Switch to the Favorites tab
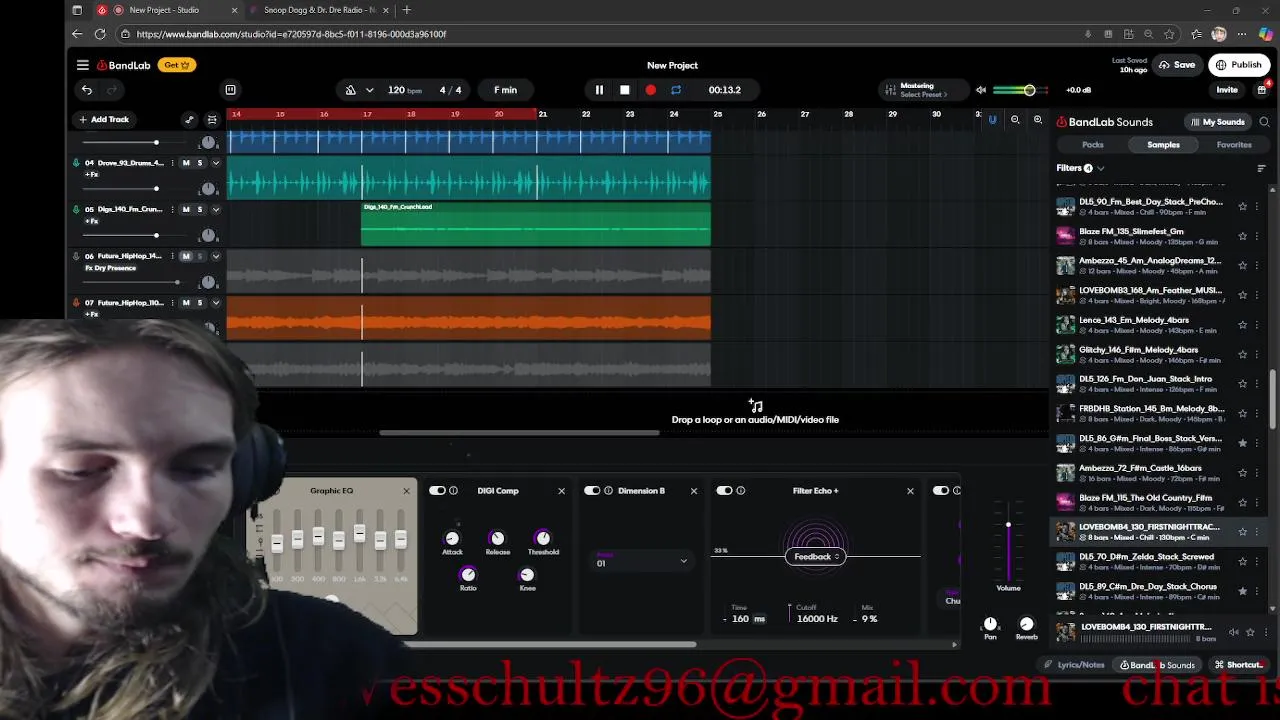The height and width of the screenshot is (720, 1280). pyautogui.click(x=1234, y=145)
